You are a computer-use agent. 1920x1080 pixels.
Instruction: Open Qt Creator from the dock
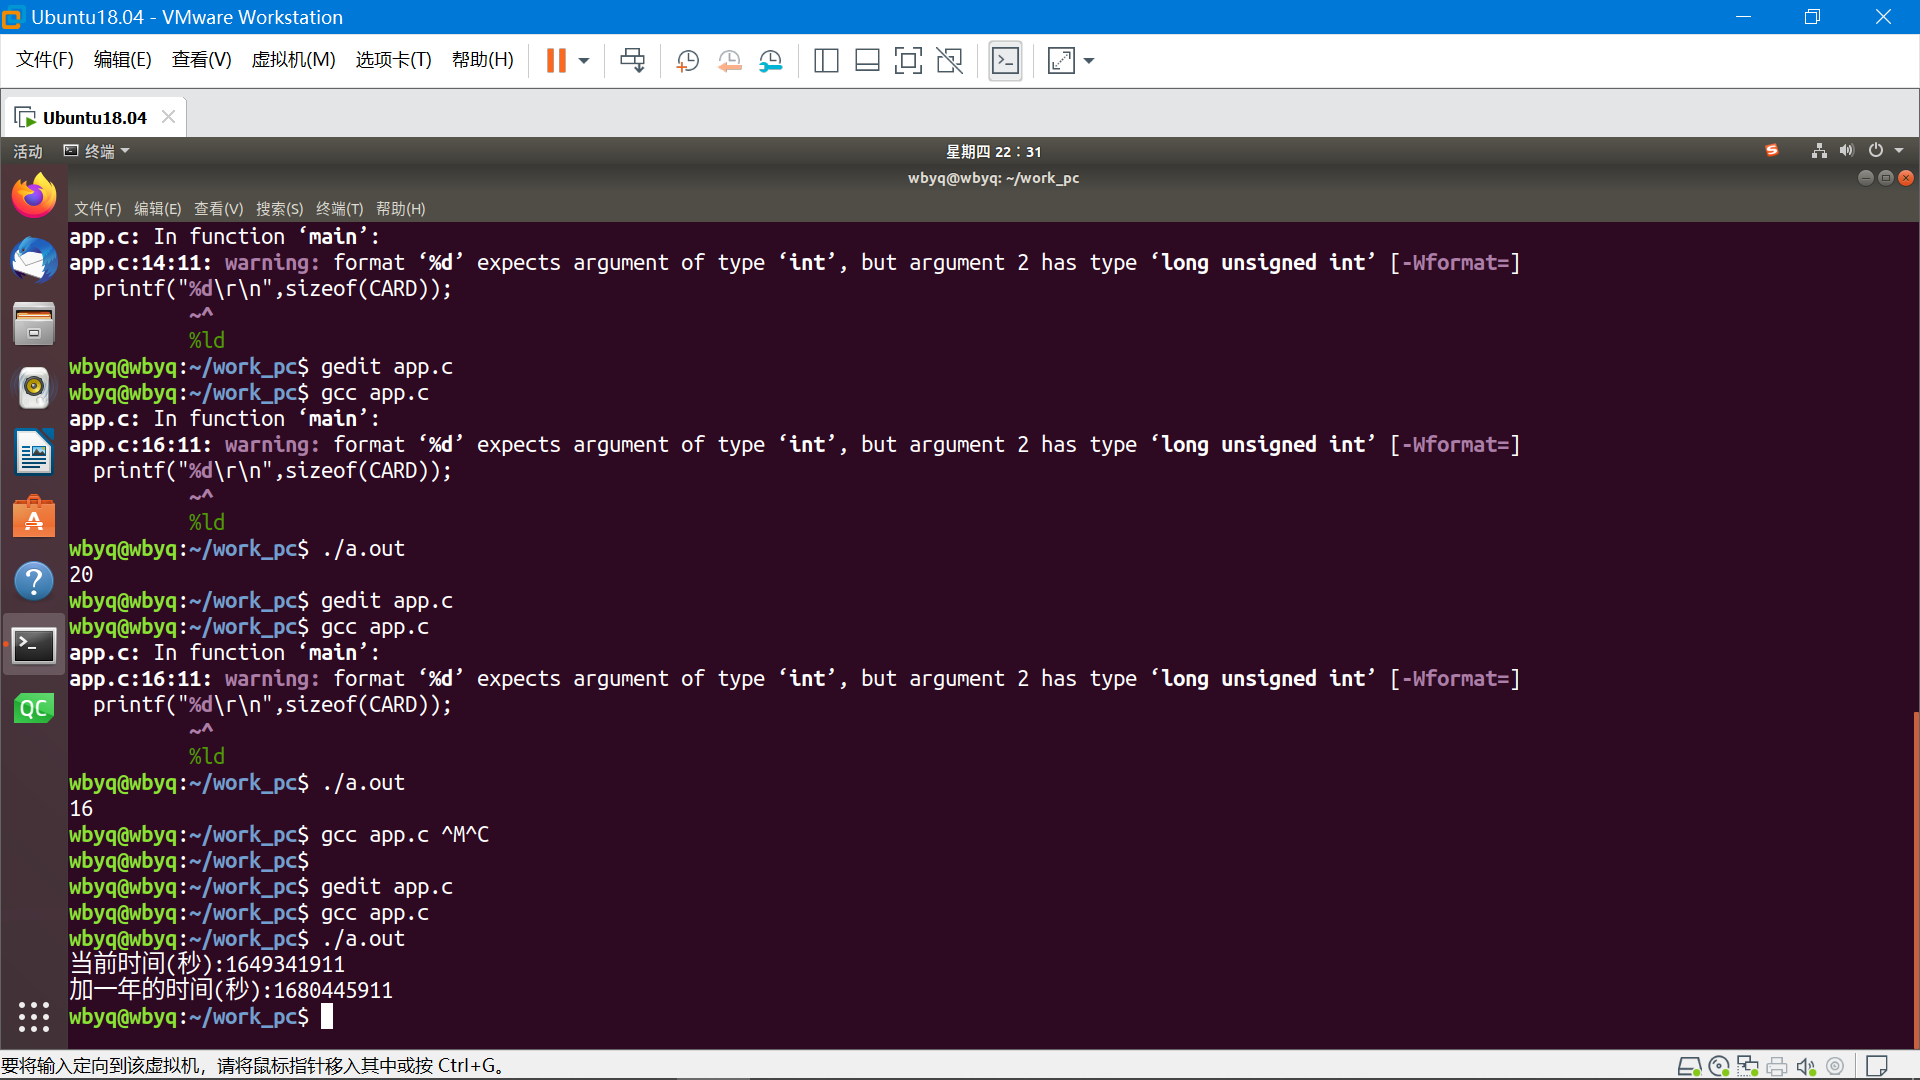pyautogui.click(x=34, y=709)
